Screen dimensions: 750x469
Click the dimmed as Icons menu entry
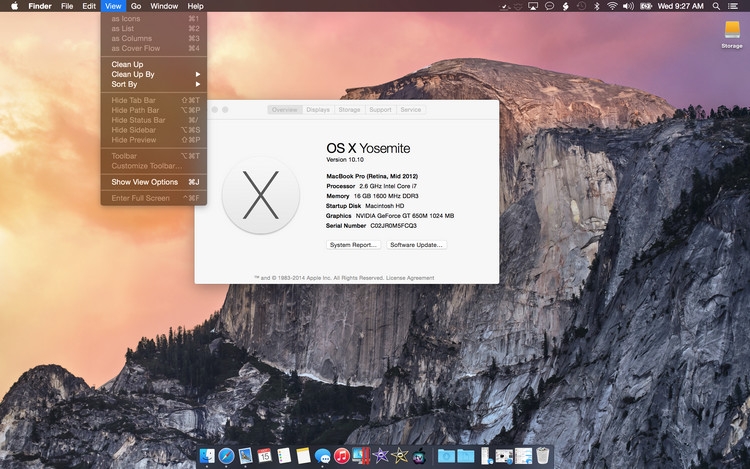(154, 19)
